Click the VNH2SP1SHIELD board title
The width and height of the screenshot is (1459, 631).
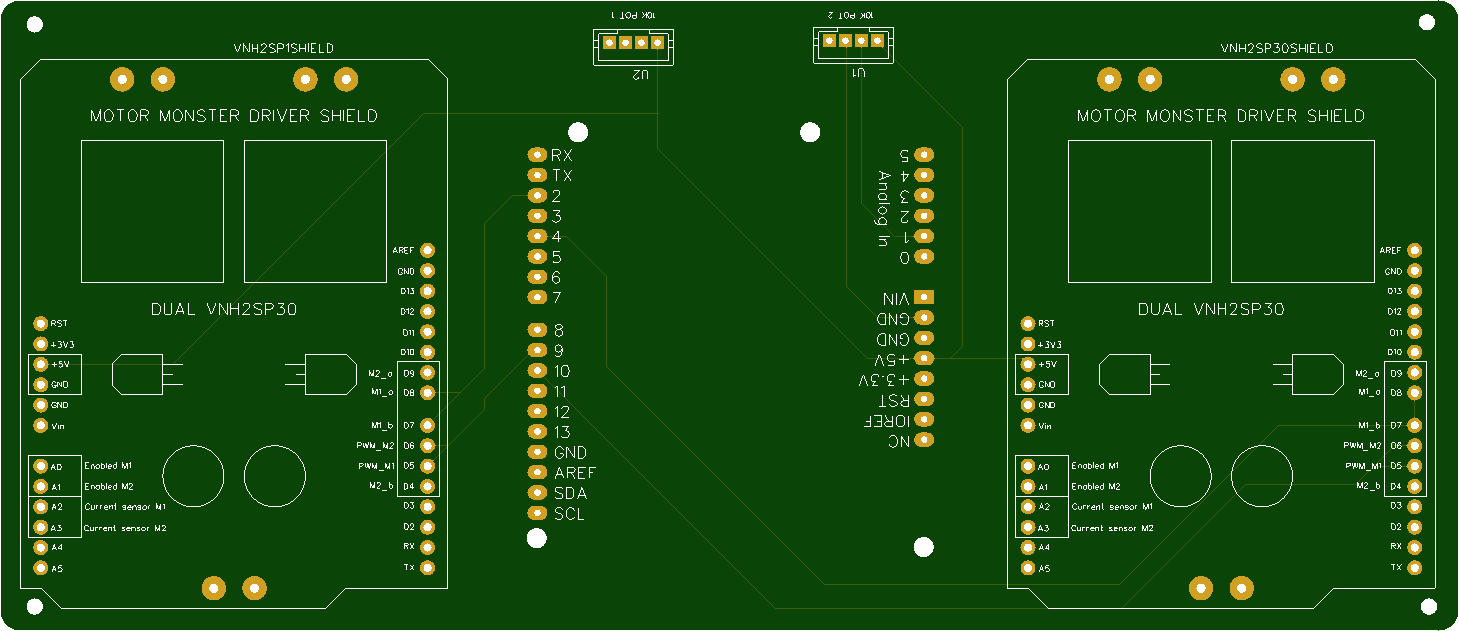[283, 48]
